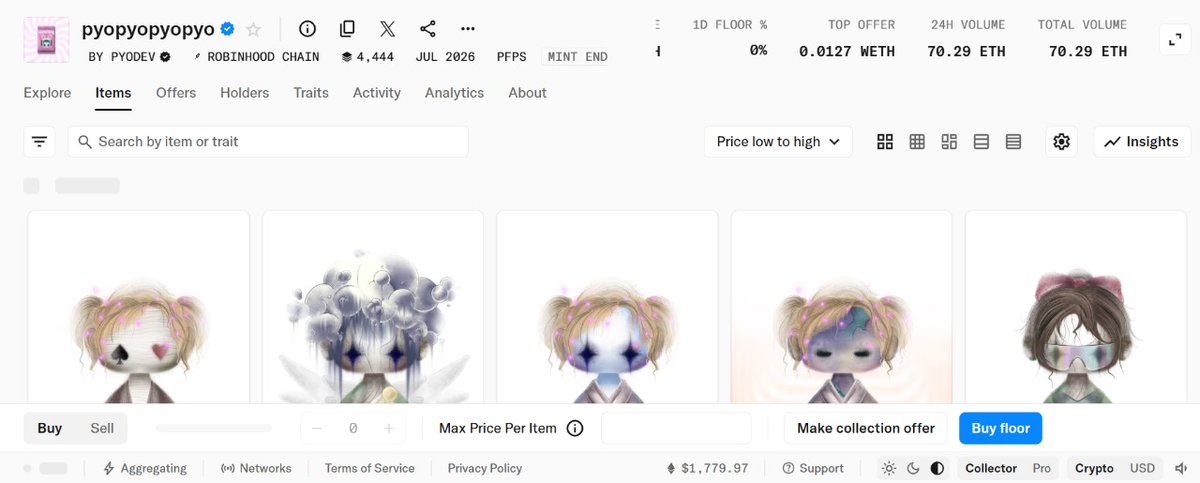
Task: Open the About tab
Action: pos(527,93)
